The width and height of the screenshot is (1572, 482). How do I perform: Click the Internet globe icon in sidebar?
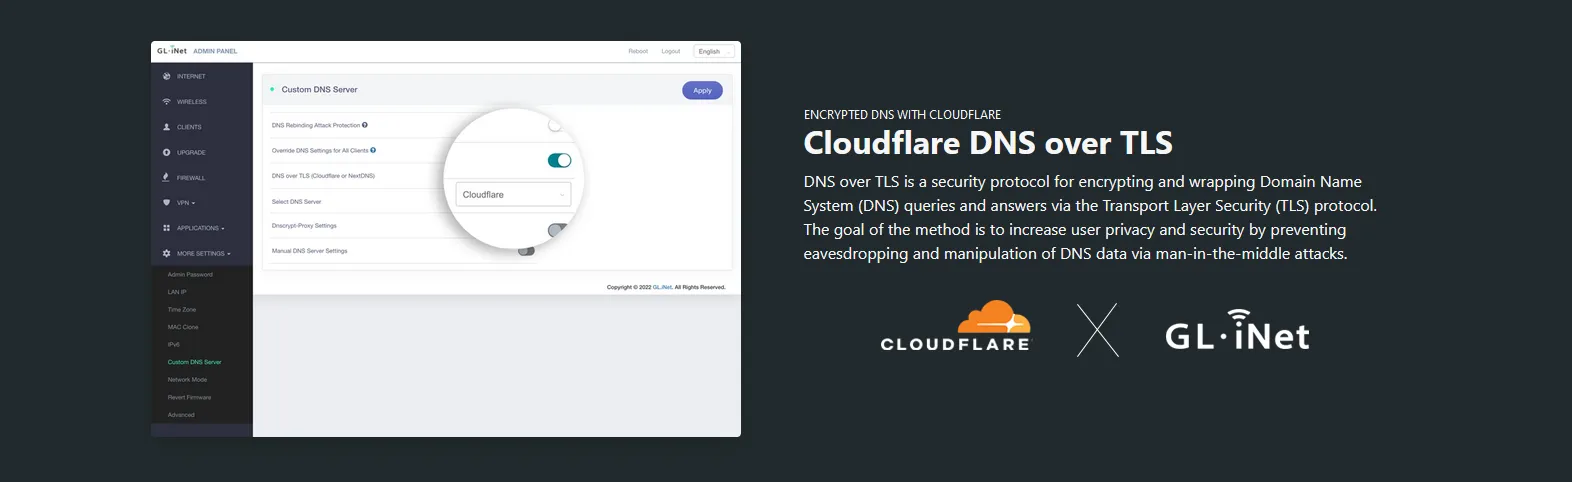tap(166, 76)
